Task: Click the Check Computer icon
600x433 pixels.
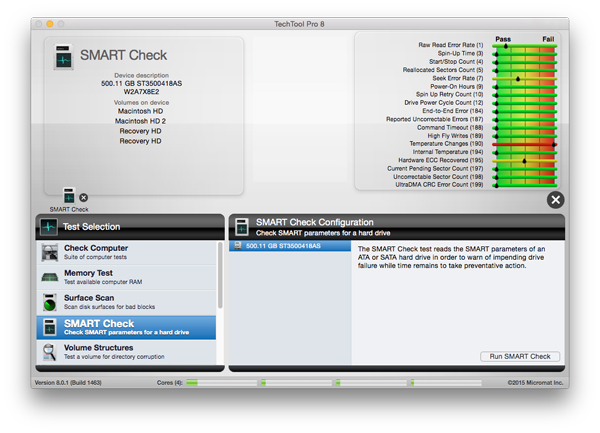Action: click(50, 252)
